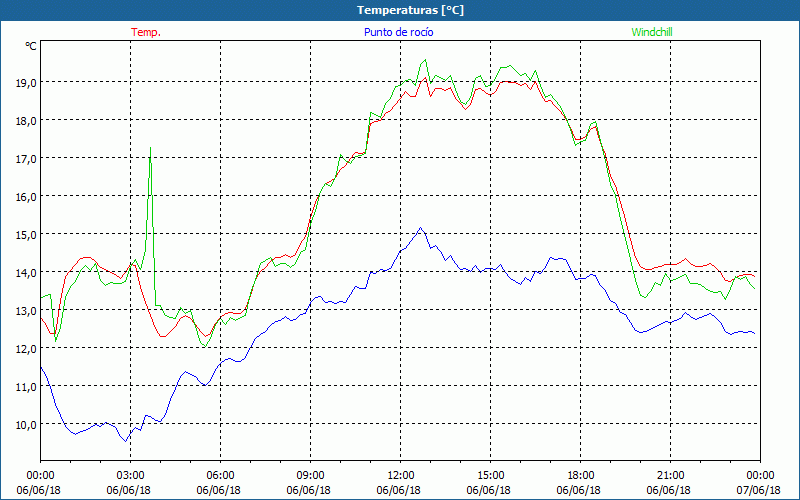Click the '12,0' y-axis value
800x500 pixels.
[x=27, y=348]
